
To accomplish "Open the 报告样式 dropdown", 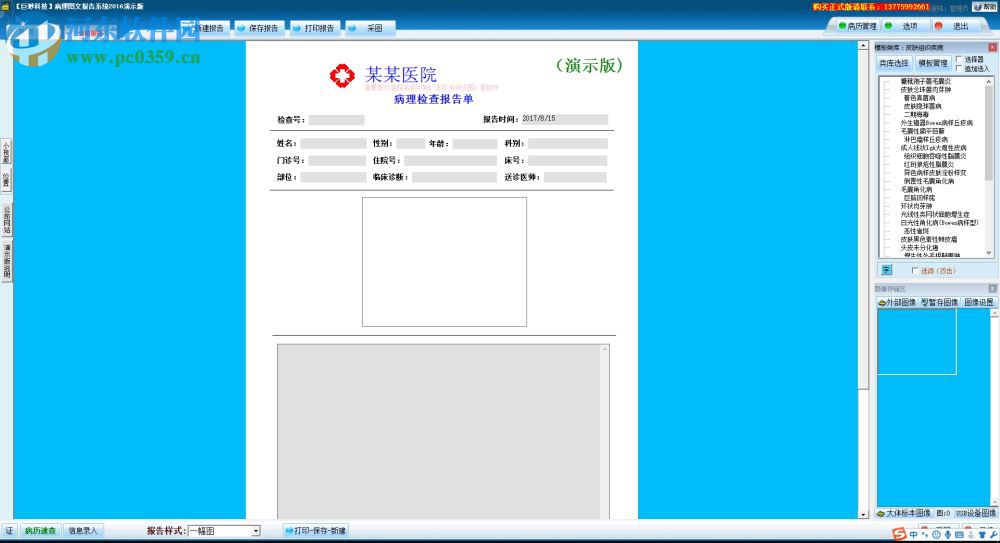I will [256, 531].
